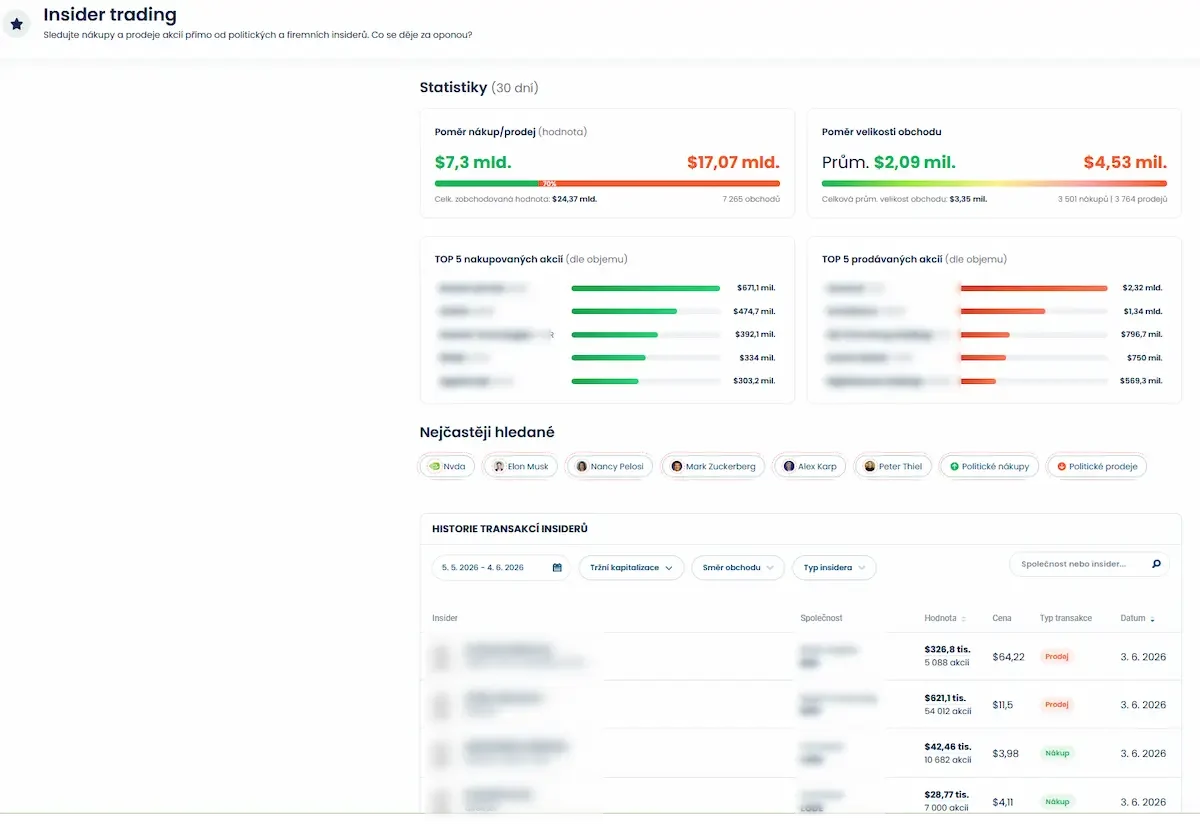Viewport: 1200px width, 825px height.
Task: Click Mark Zuckerberg's avatar icon
Action: pyautogui.click(x=677, y=466)
